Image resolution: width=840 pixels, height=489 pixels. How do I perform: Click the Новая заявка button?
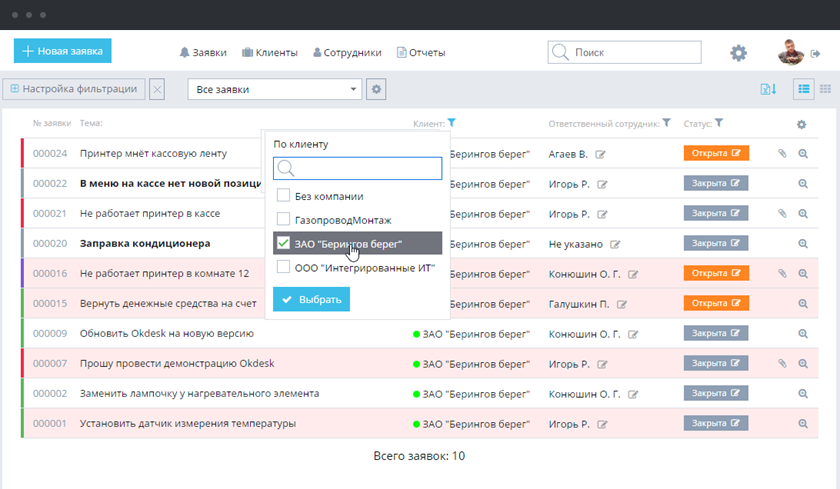pos(62,51)
